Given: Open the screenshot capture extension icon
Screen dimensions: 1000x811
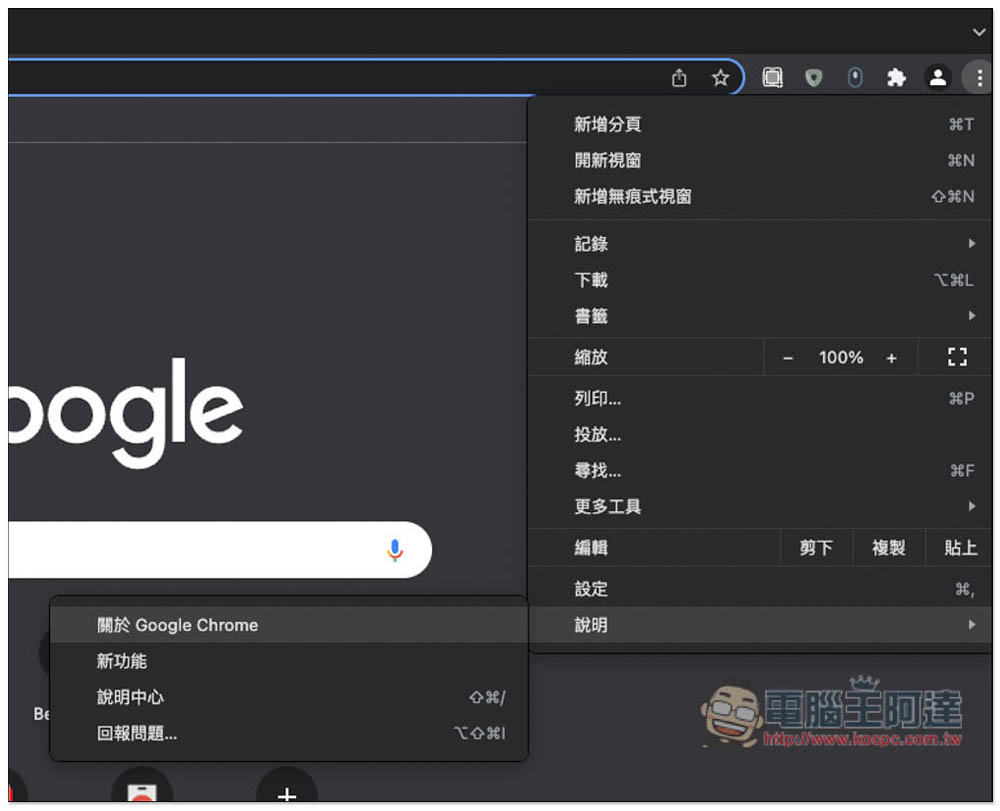Looking at the screenshot, I should [x=772, y=78].
